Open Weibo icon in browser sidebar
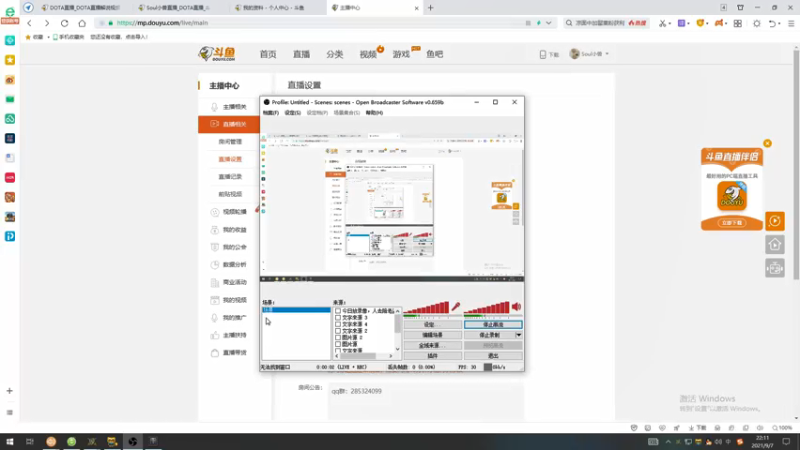Screen dimensions: 800x450 [10, 80]
